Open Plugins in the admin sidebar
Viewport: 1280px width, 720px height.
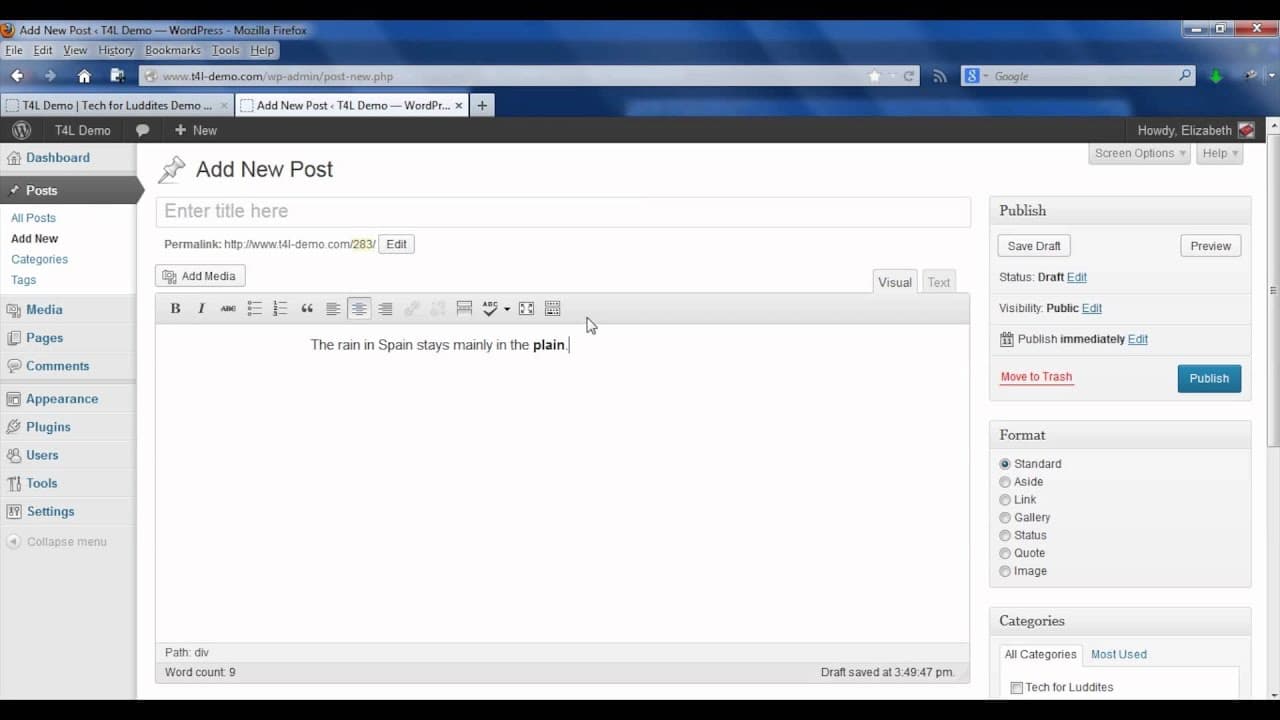pyautogui.click(x=48, y=427)
